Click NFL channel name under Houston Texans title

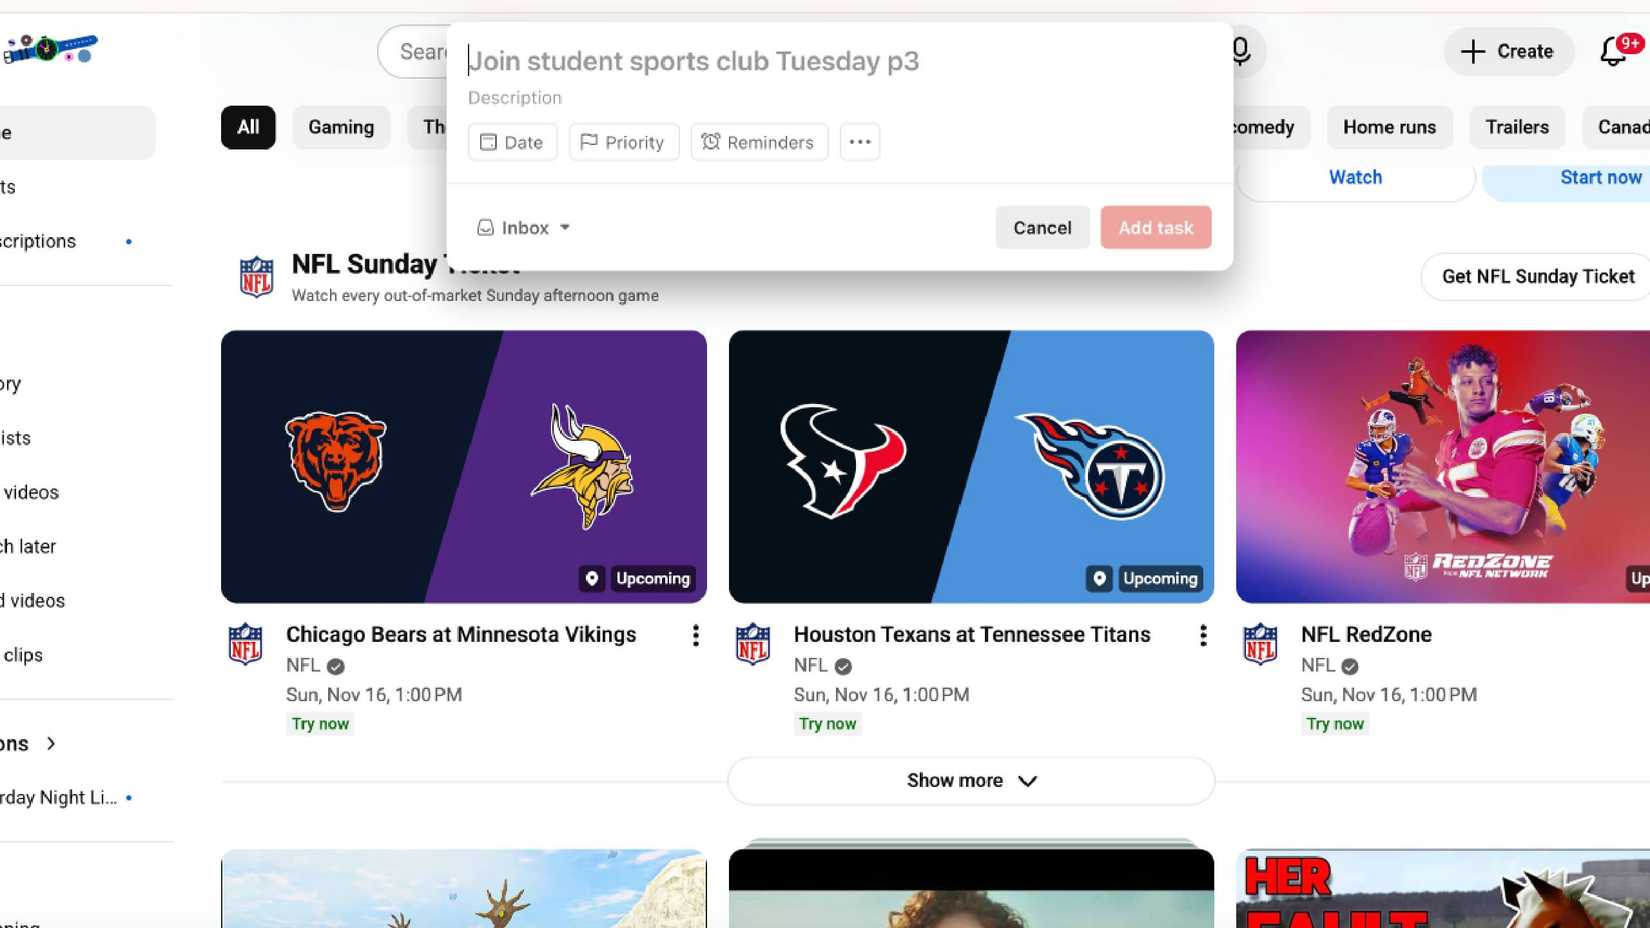(811, 666)
